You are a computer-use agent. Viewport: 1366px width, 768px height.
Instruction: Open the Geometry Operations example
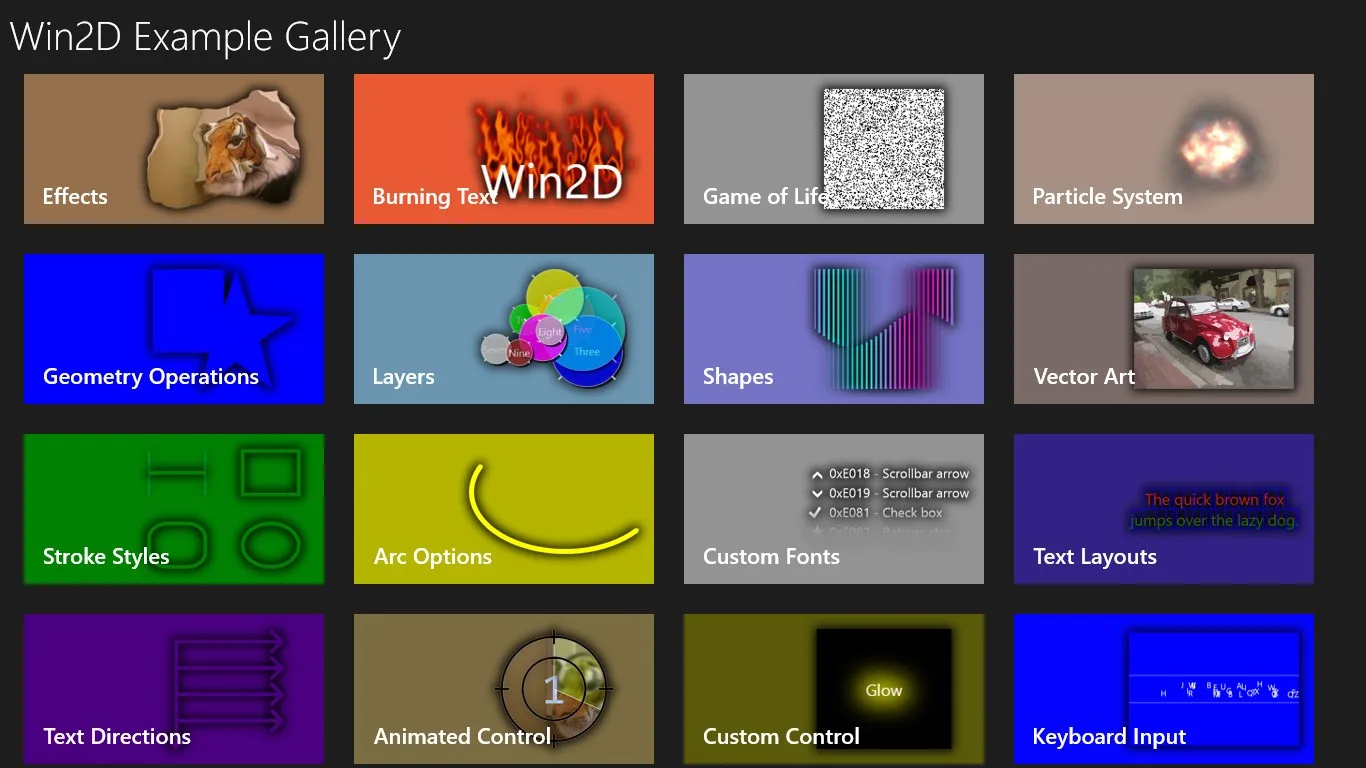tap(174, 329)
